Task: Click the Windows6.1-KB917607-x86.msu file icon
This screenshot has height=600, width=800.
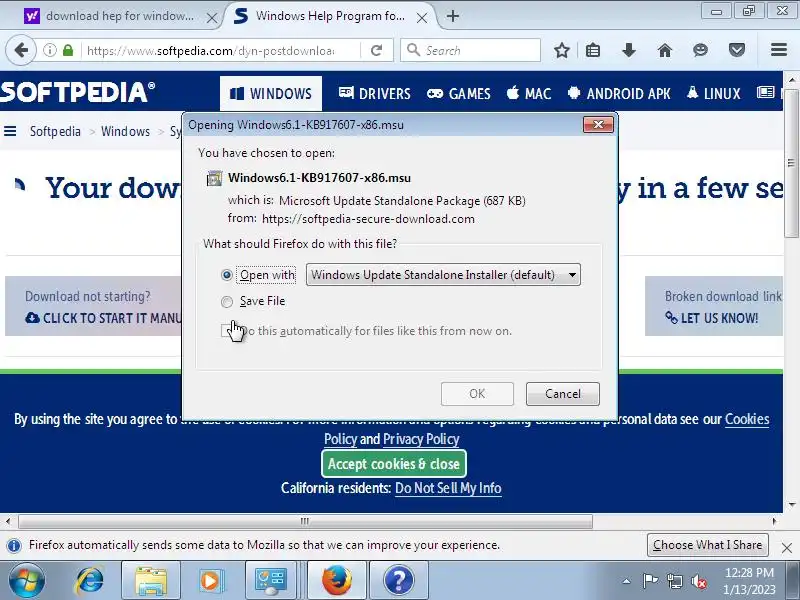Action: (x=214, y=179)
